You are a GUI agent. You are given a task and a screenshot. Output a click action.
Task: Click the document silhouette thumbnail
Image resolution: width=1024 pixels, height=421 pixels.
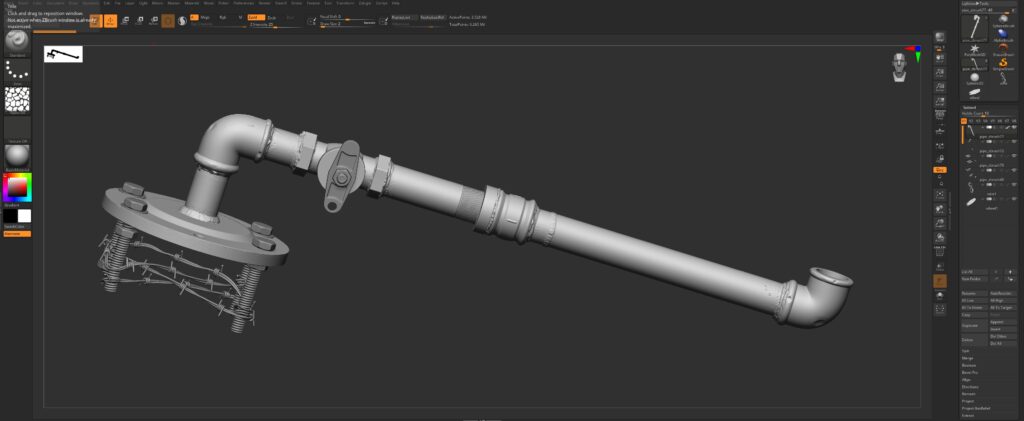(63, 54)
